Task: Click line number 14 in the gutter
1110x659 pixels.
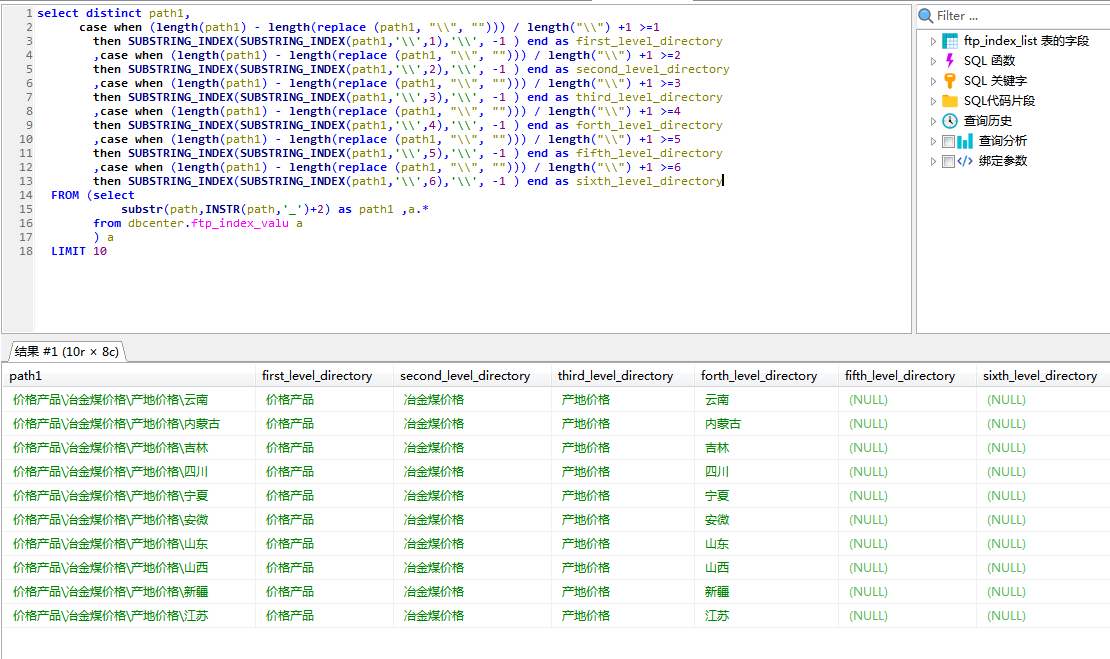Action: click(x=25, y=195)
